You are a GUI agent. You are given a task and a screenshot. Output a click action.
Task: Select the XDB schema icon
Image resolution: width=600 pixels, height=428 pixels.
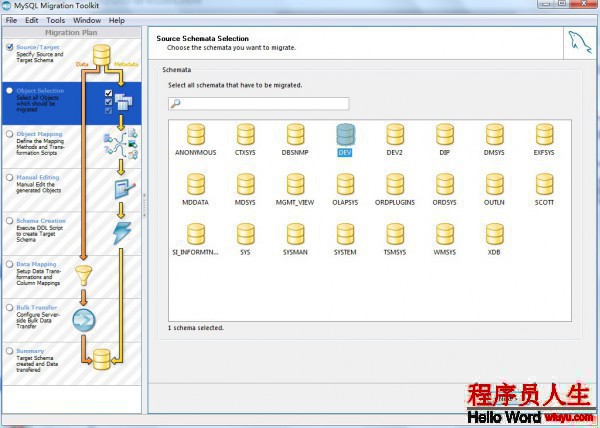[494, 234]
